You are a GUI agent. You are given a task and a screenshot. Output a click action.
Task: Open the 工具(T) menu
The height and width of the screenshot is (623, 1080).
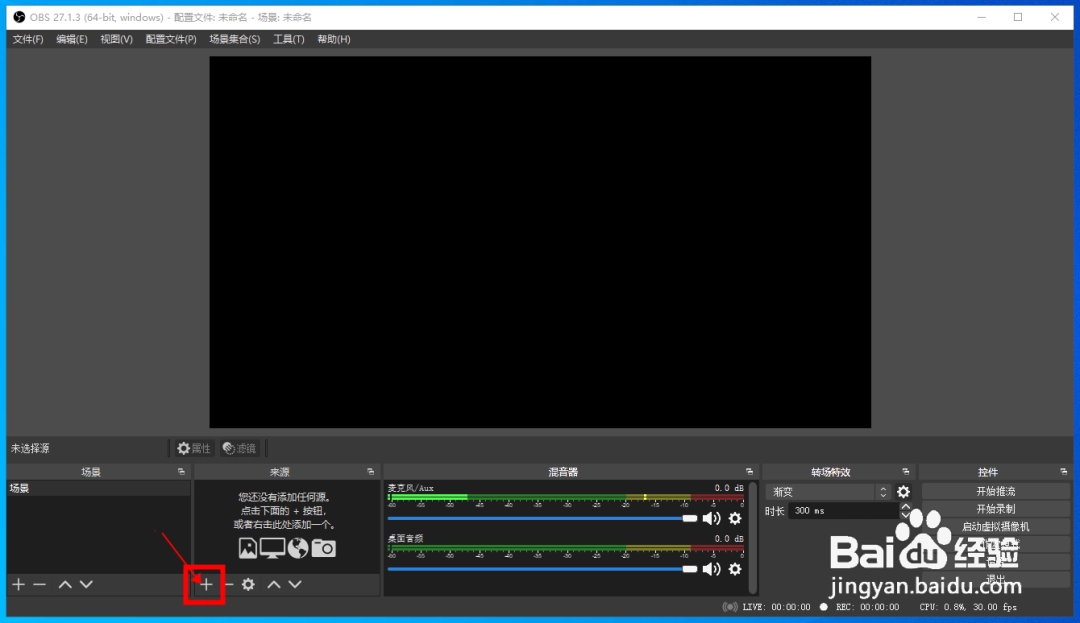coord(289,39)
